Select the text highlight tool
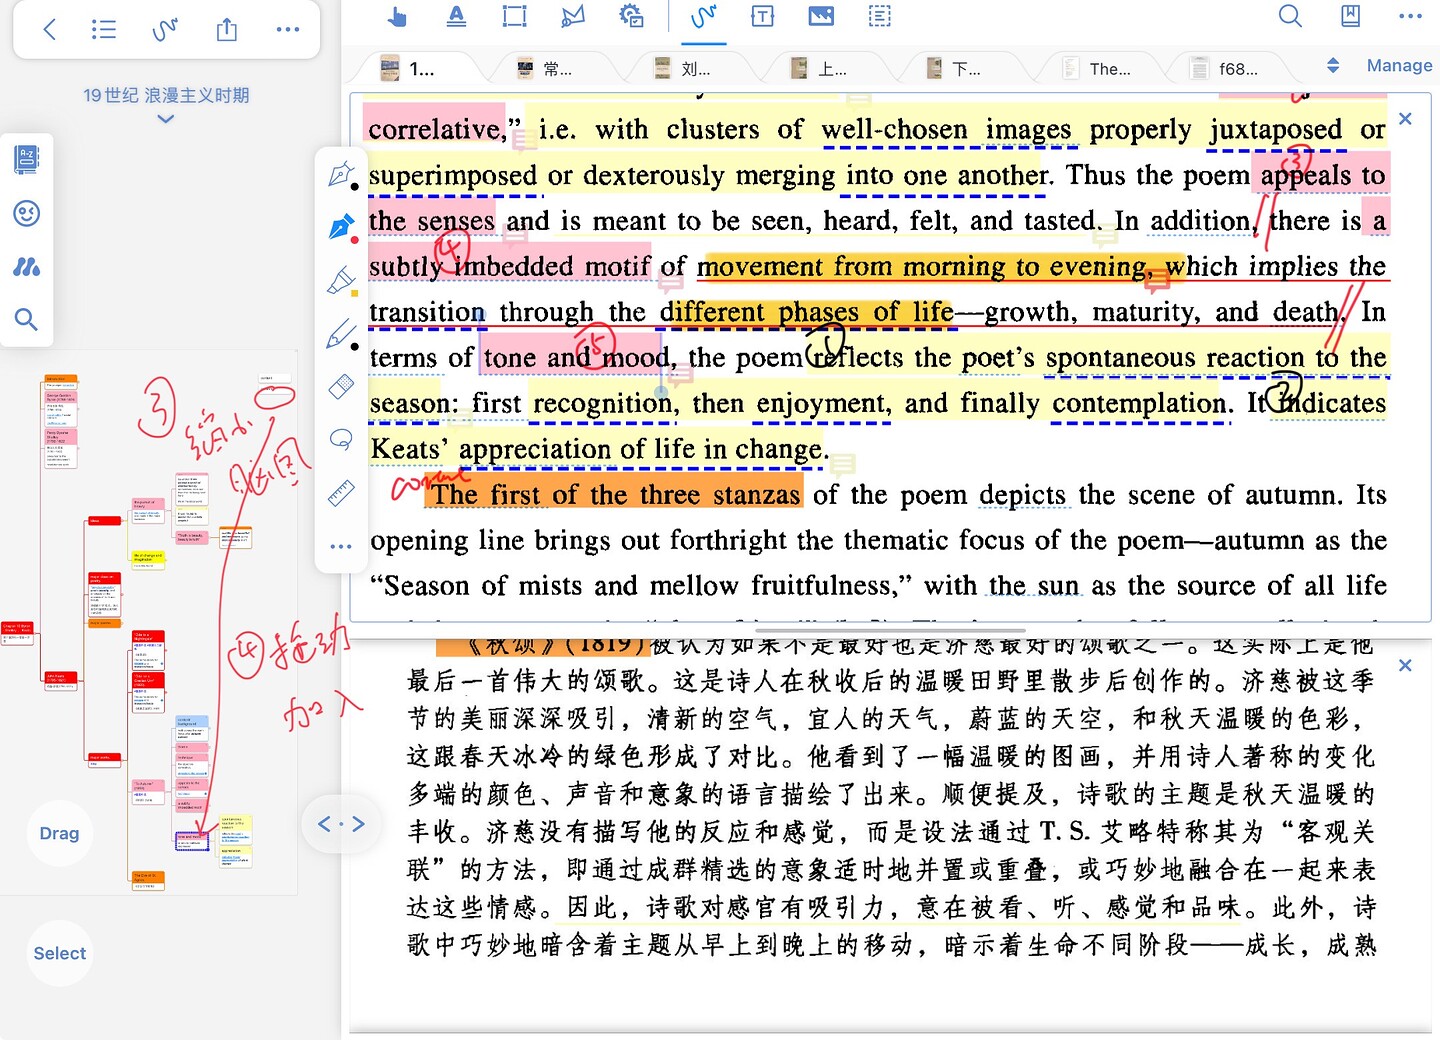 click(x=456, y=16)
